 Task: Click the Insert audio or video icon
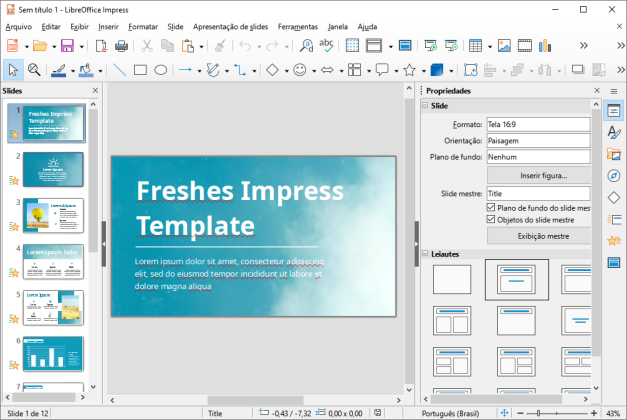[x=525, y=46]
